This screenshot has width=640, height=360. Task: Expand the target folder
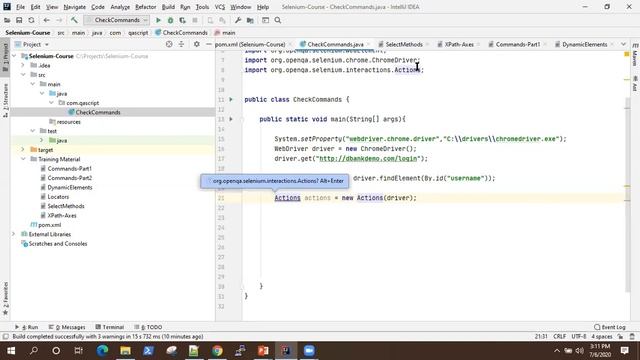(23, 150)
